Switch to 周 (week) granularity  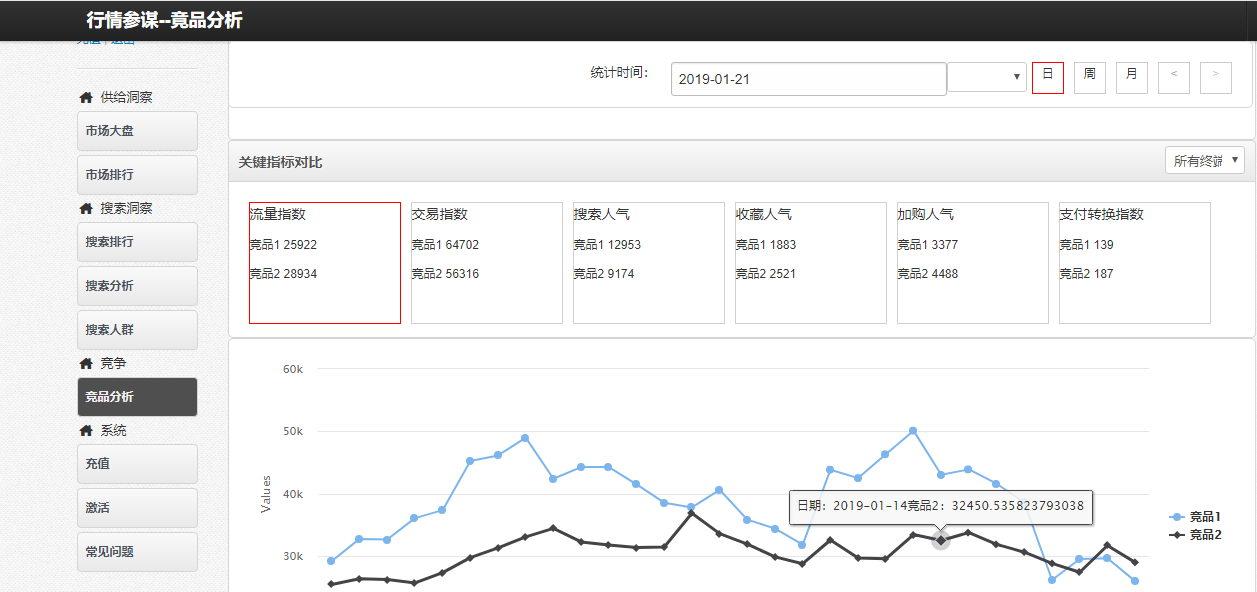click(x=1089, y=77)
